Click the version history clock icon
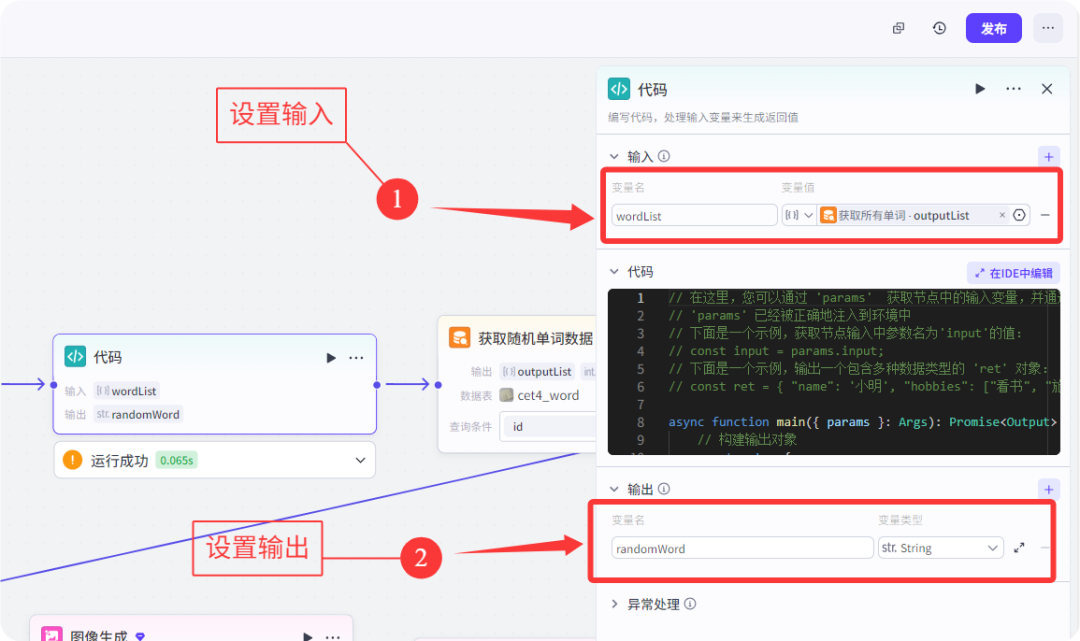 coord(939,27)
